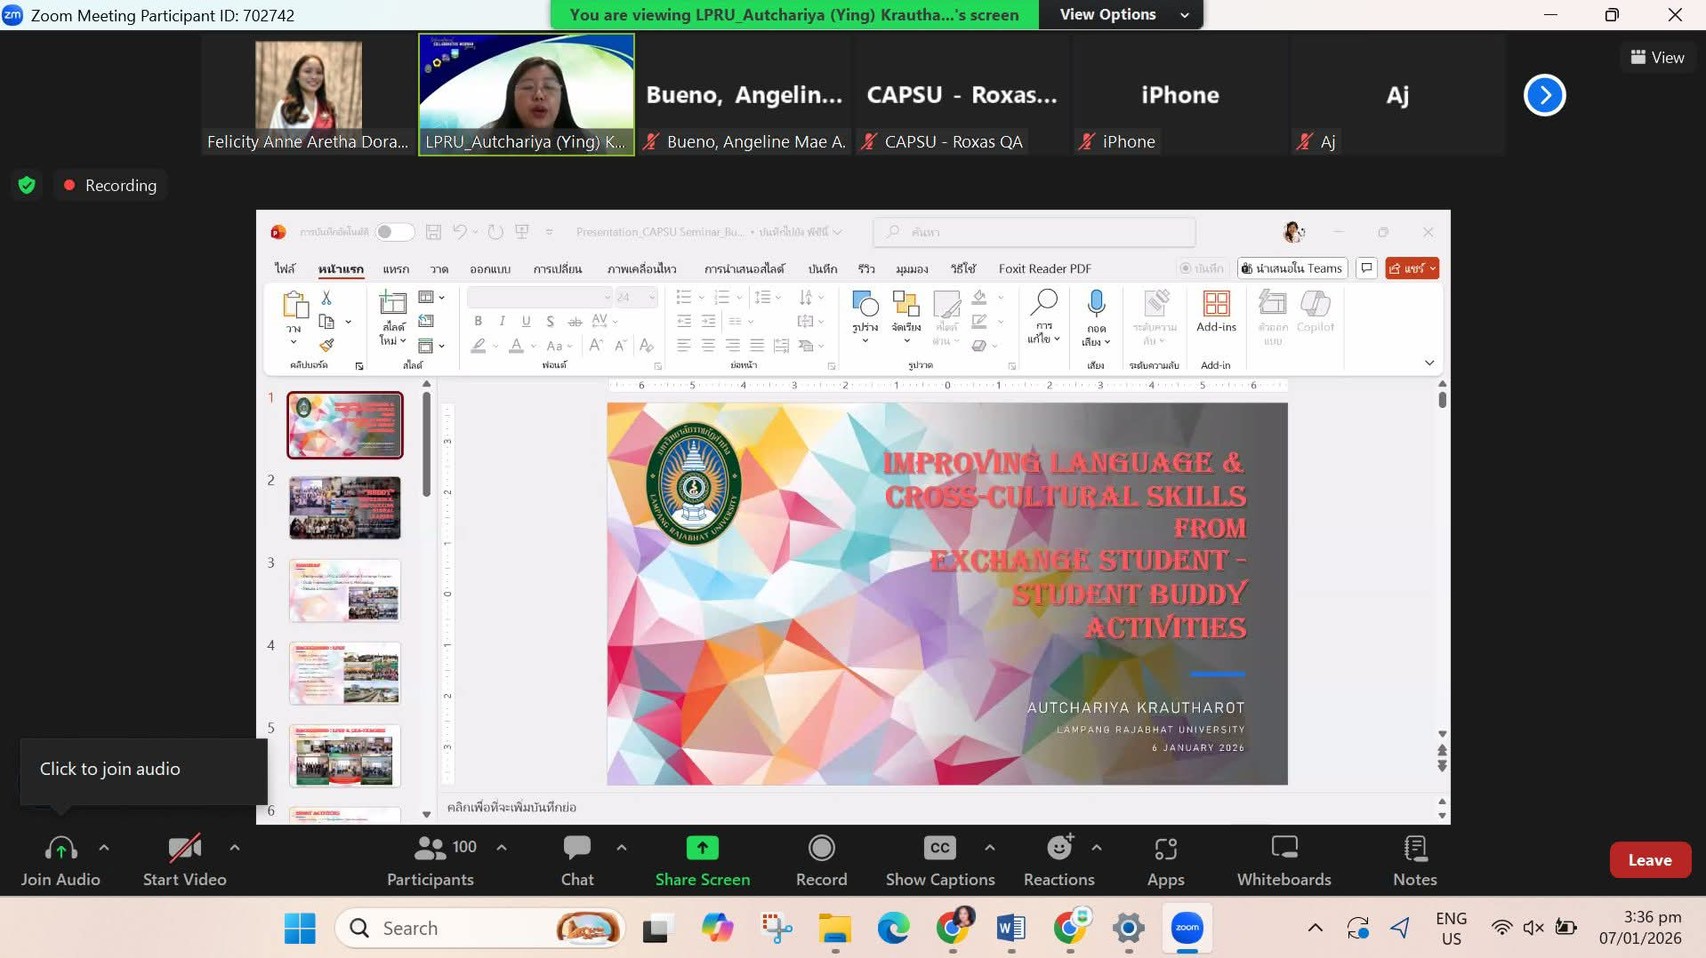This screenshot has width=1706, height=958.
Task: Open the Whiteboards tool
Action: coord(1283,859)
